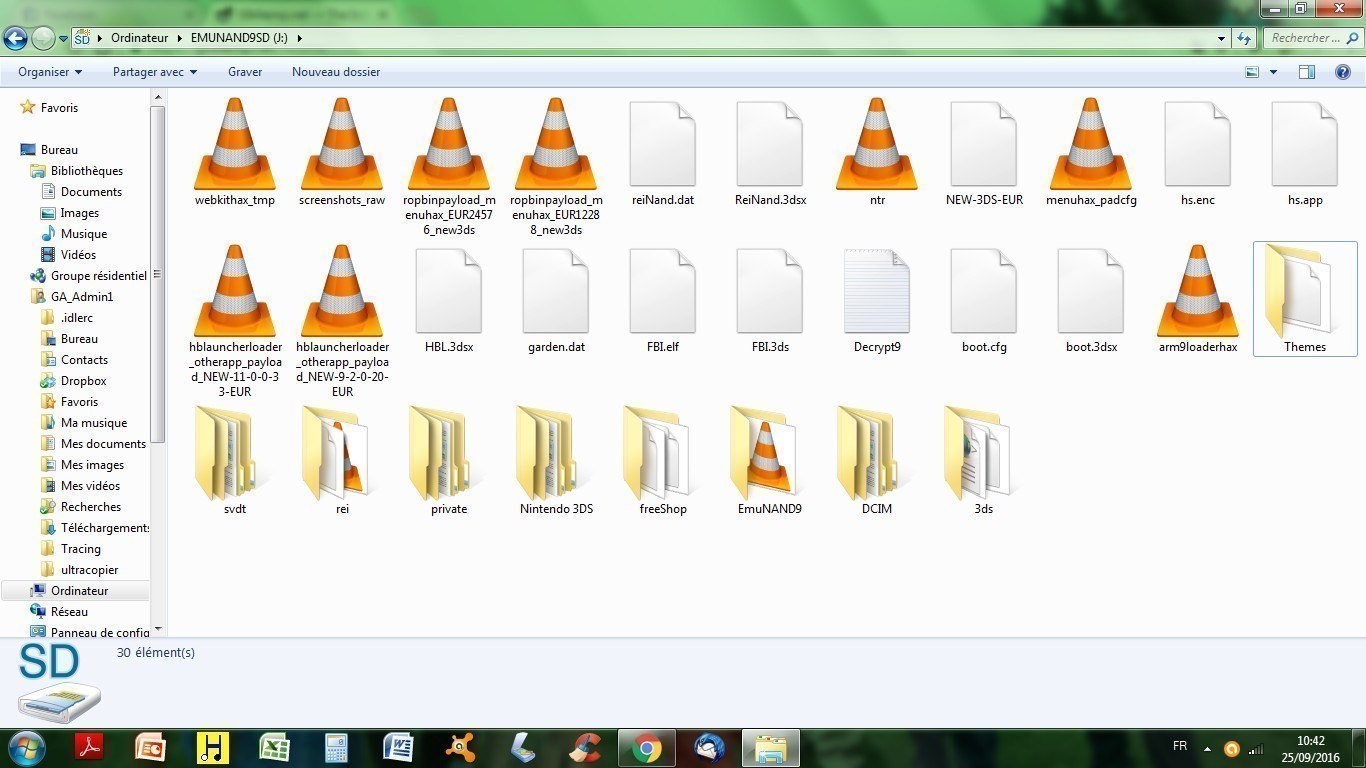This screenshot has height=768, width=1366.
Task: Select the boot.3dsx file
Action: coord(1091,300)
